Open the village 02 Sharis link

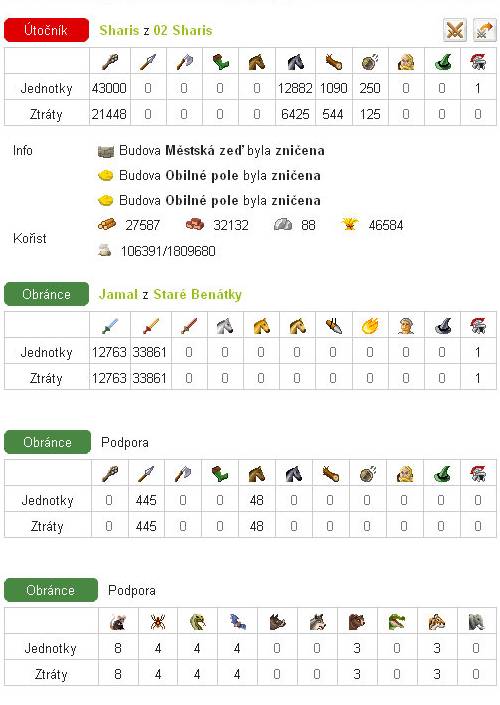(183, 30)
